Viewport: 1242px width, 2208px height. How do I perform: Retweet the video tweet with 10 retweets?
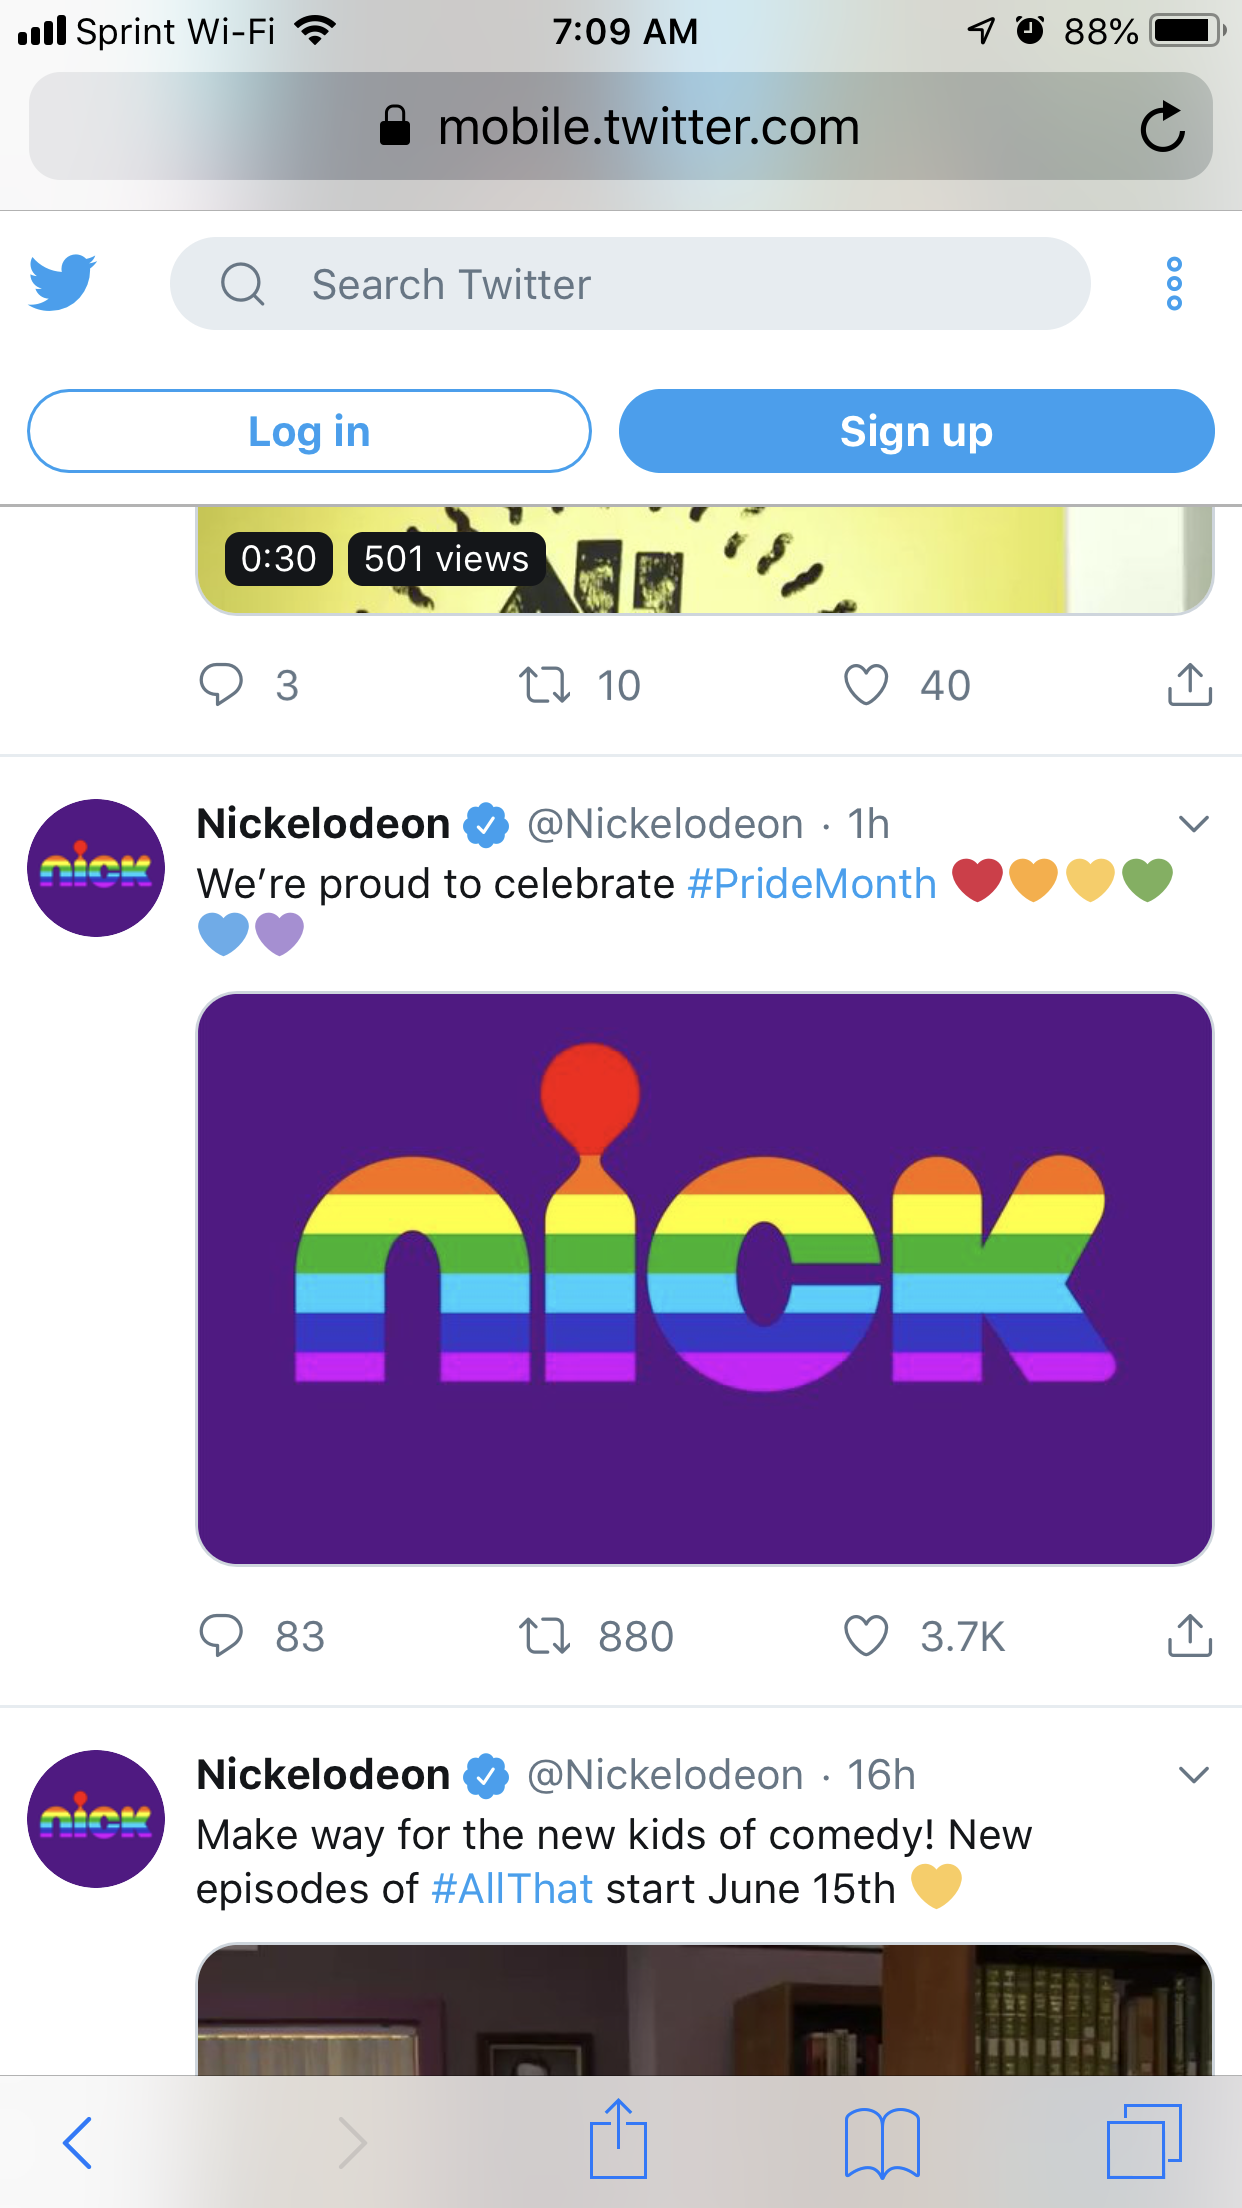[544, 685]
